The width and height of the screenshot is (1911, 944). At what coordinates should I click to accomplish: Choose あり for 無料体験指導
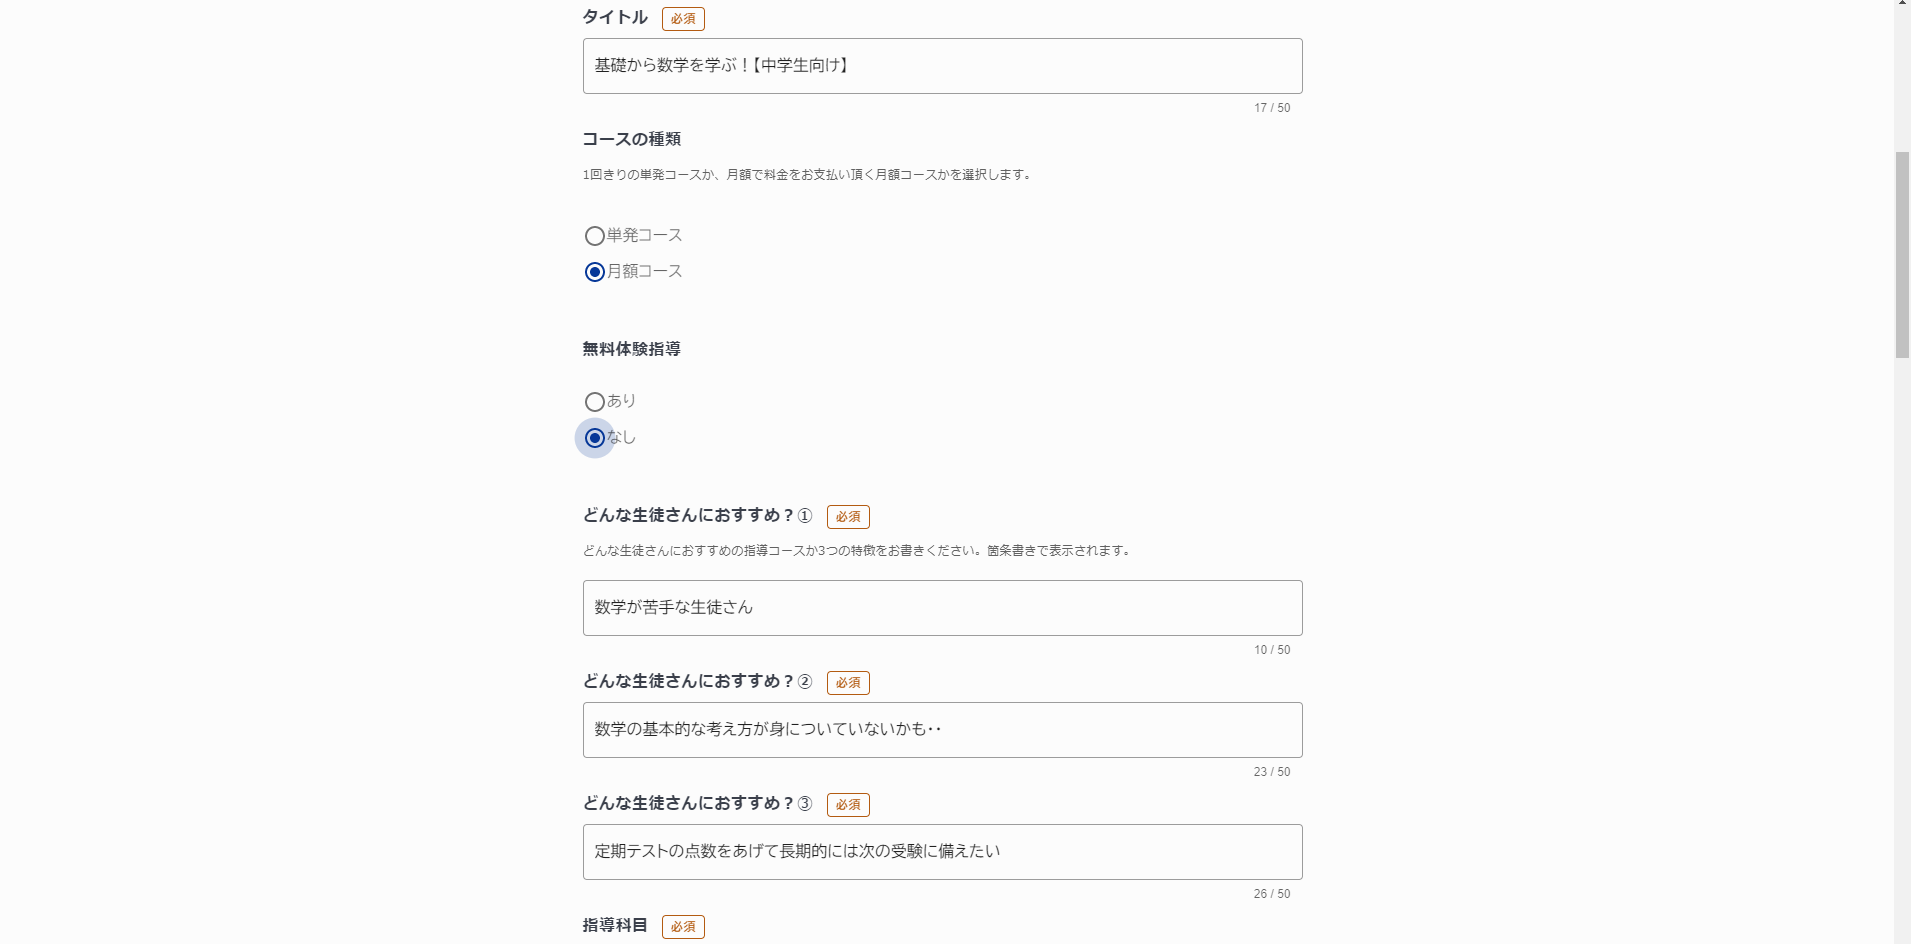(x=595, y=402)
